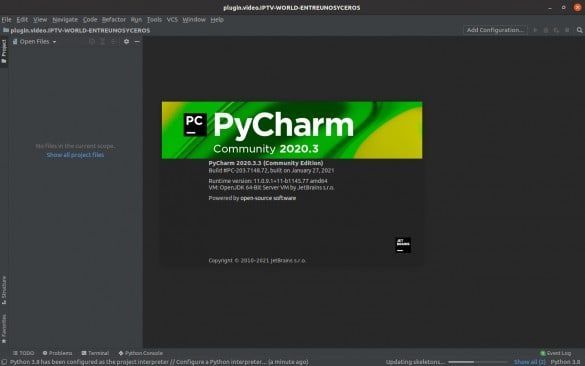
Task: Click the PyCharm 2020.3.3 (Community Edition) text
Action: click(266, 163)
